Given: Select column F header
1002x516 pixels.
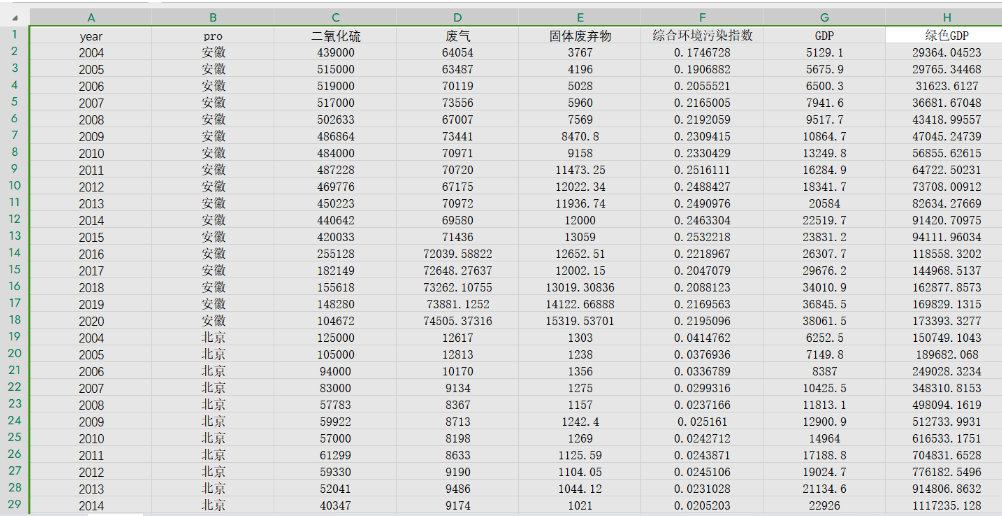Looking at the screenshot, I should (702, 18).
